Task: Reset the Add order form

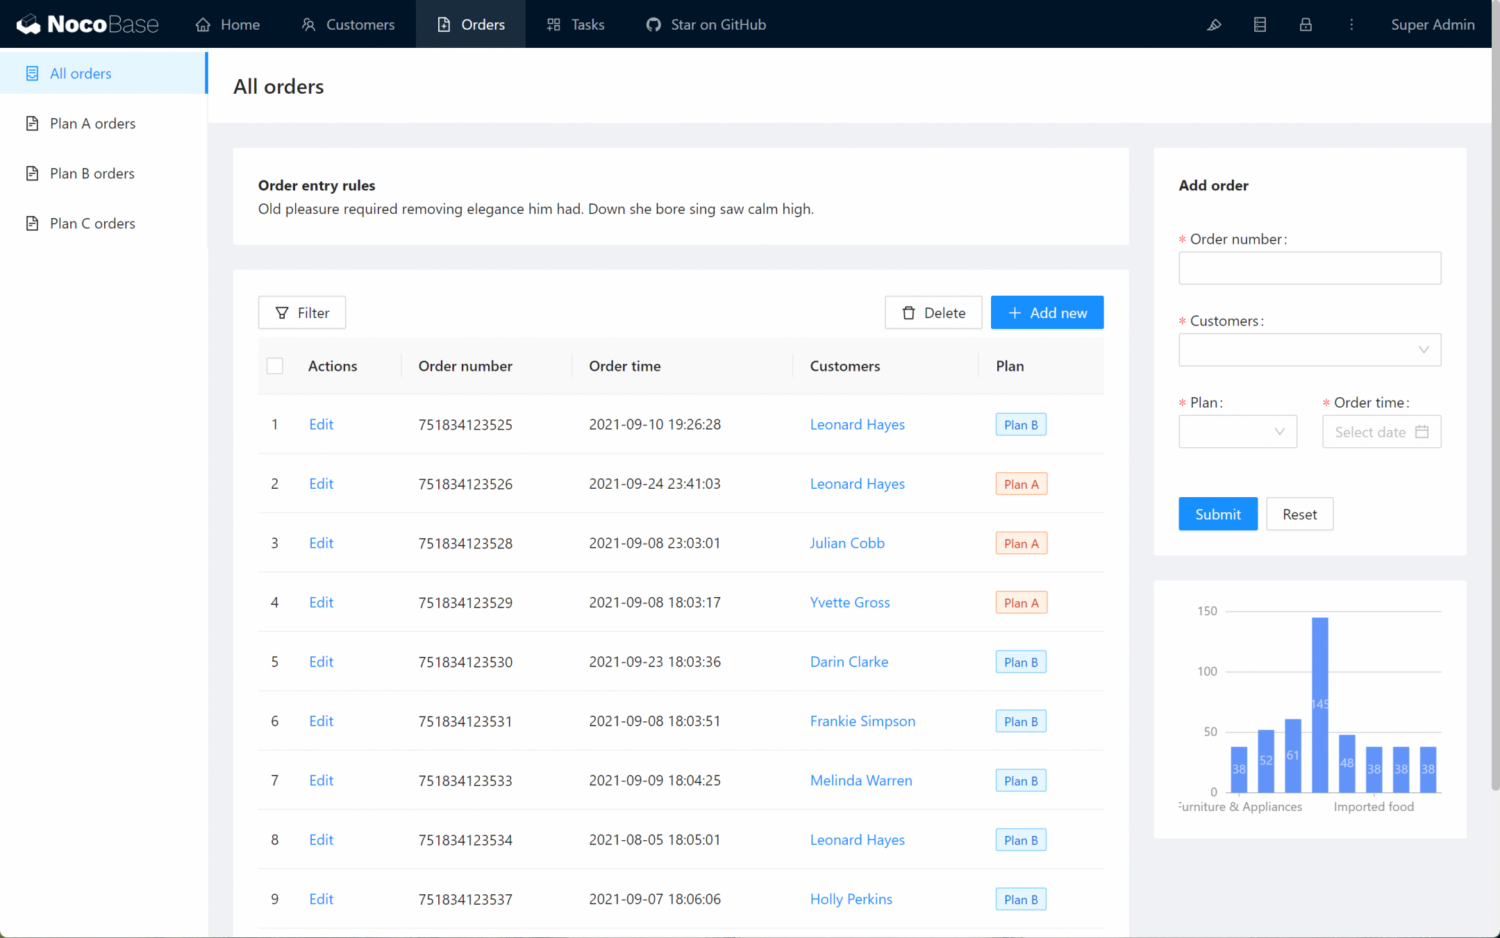Action: coord(1300,514)
